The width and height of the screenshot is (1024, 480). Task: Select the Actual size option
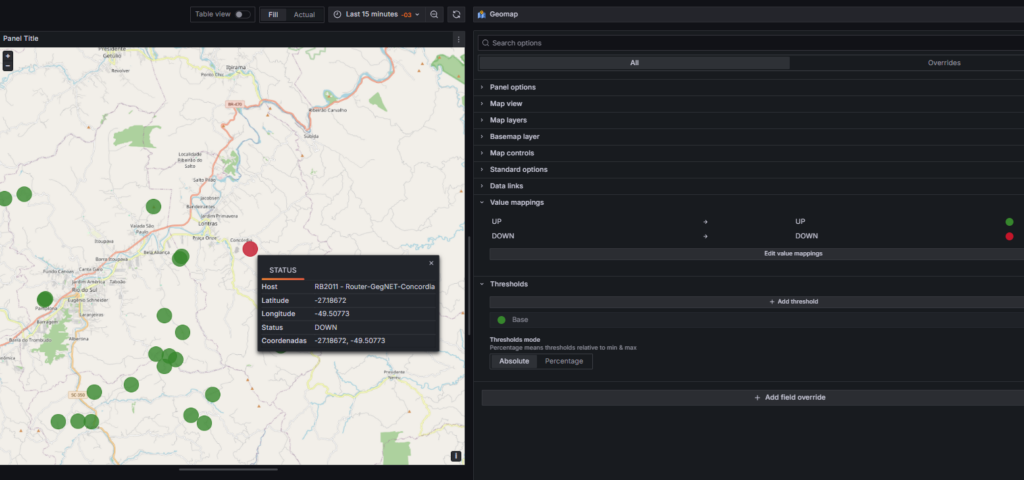click(x=304, y=15)
